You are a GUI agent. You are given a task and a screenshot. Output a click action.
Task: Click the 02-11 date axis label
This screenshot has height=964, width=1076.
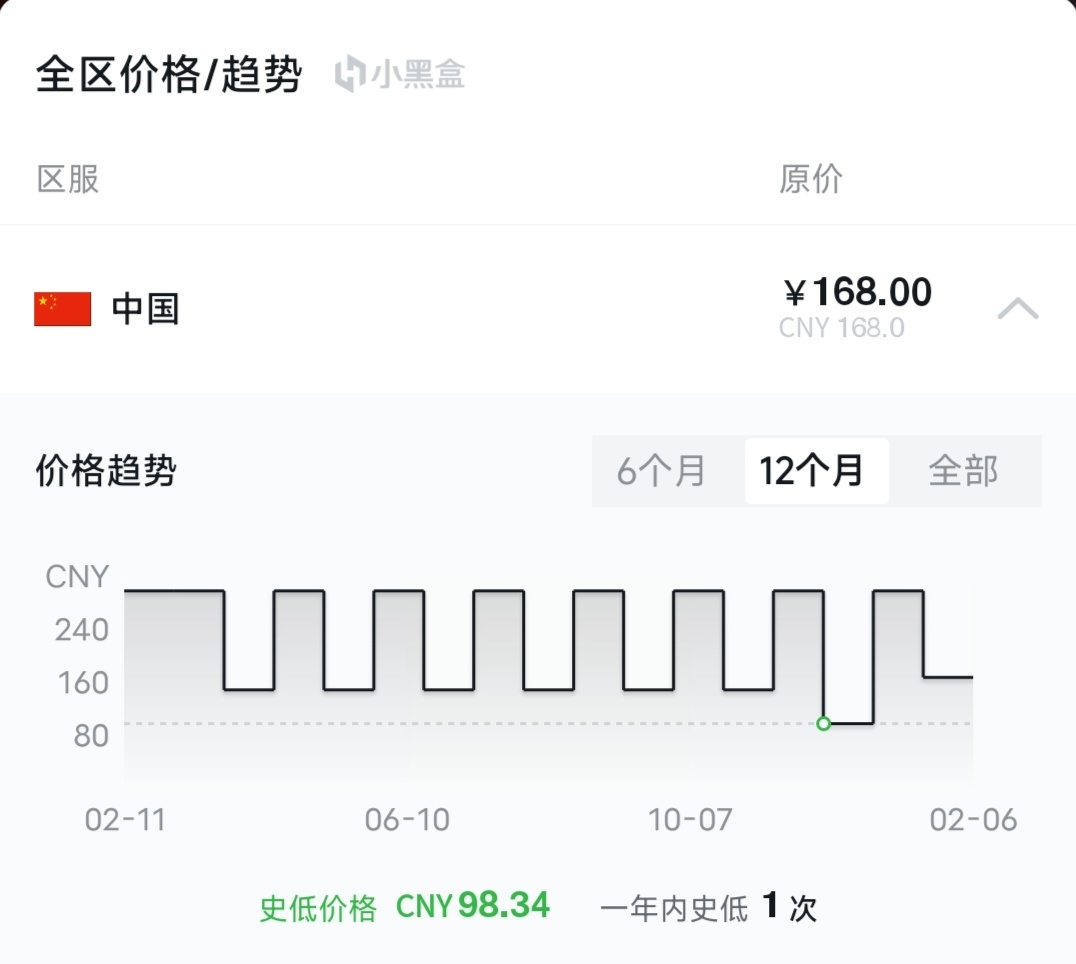pyautogui.click(x=125, y=820)
